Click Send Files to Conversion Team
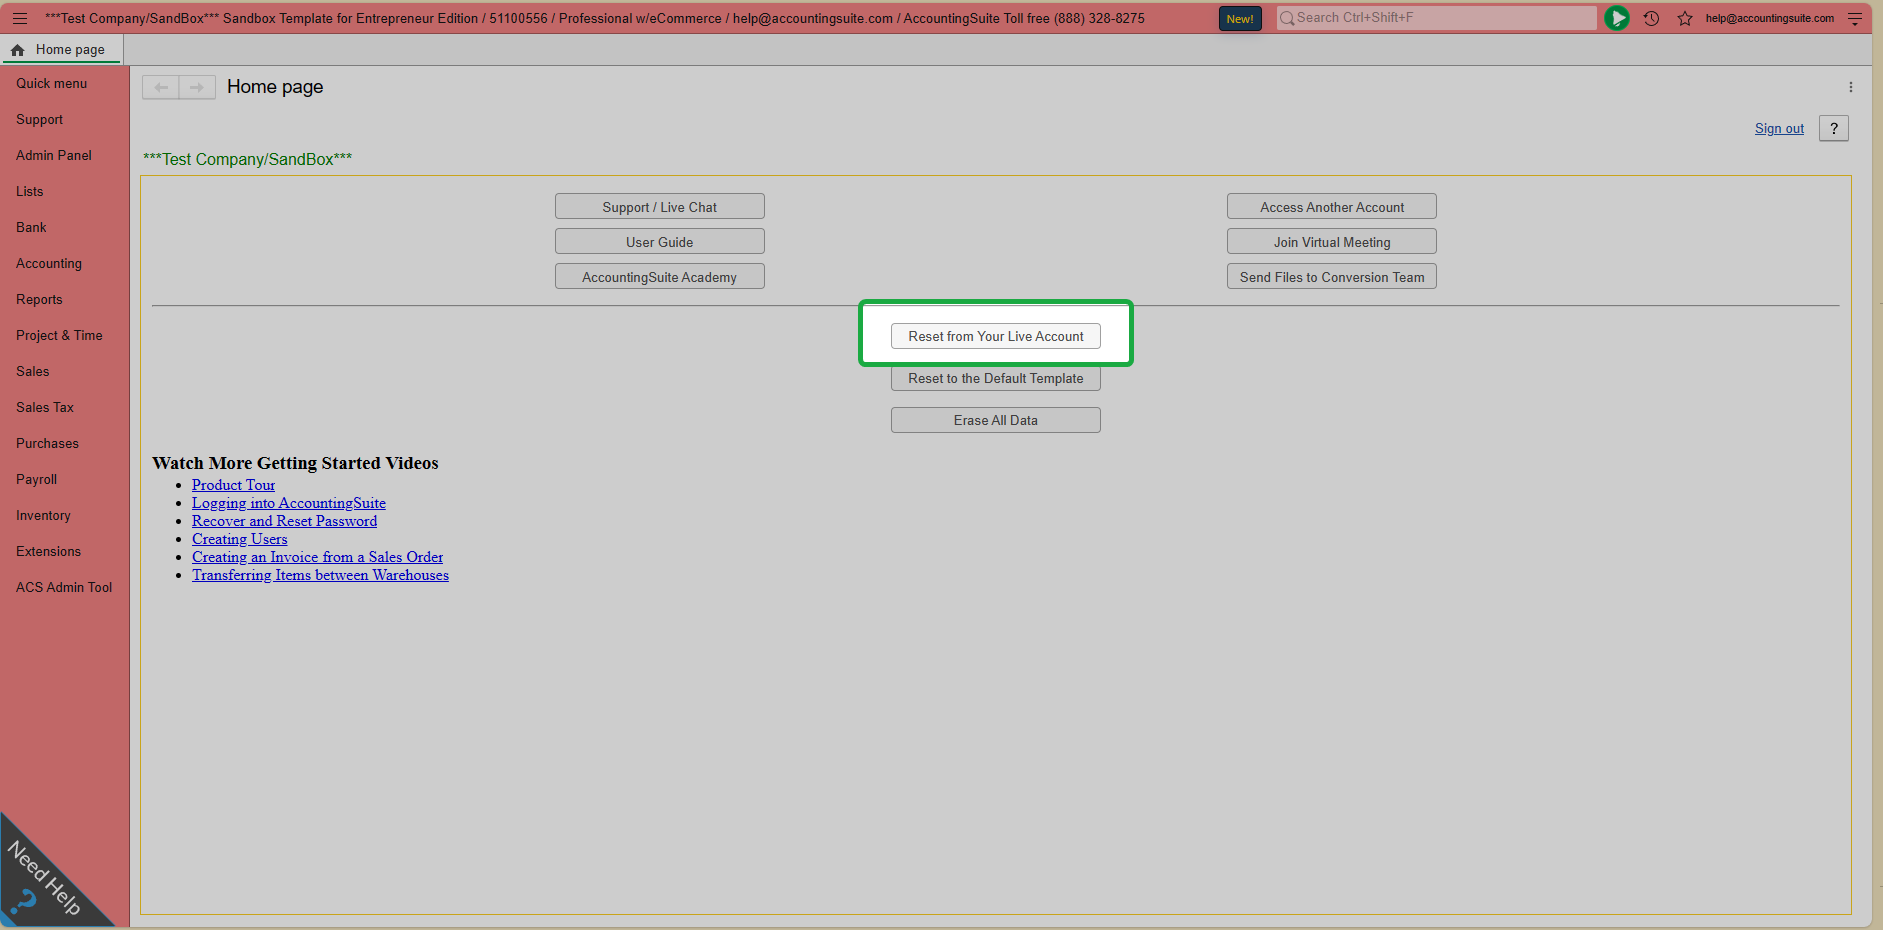 [x=1332, y=277]
